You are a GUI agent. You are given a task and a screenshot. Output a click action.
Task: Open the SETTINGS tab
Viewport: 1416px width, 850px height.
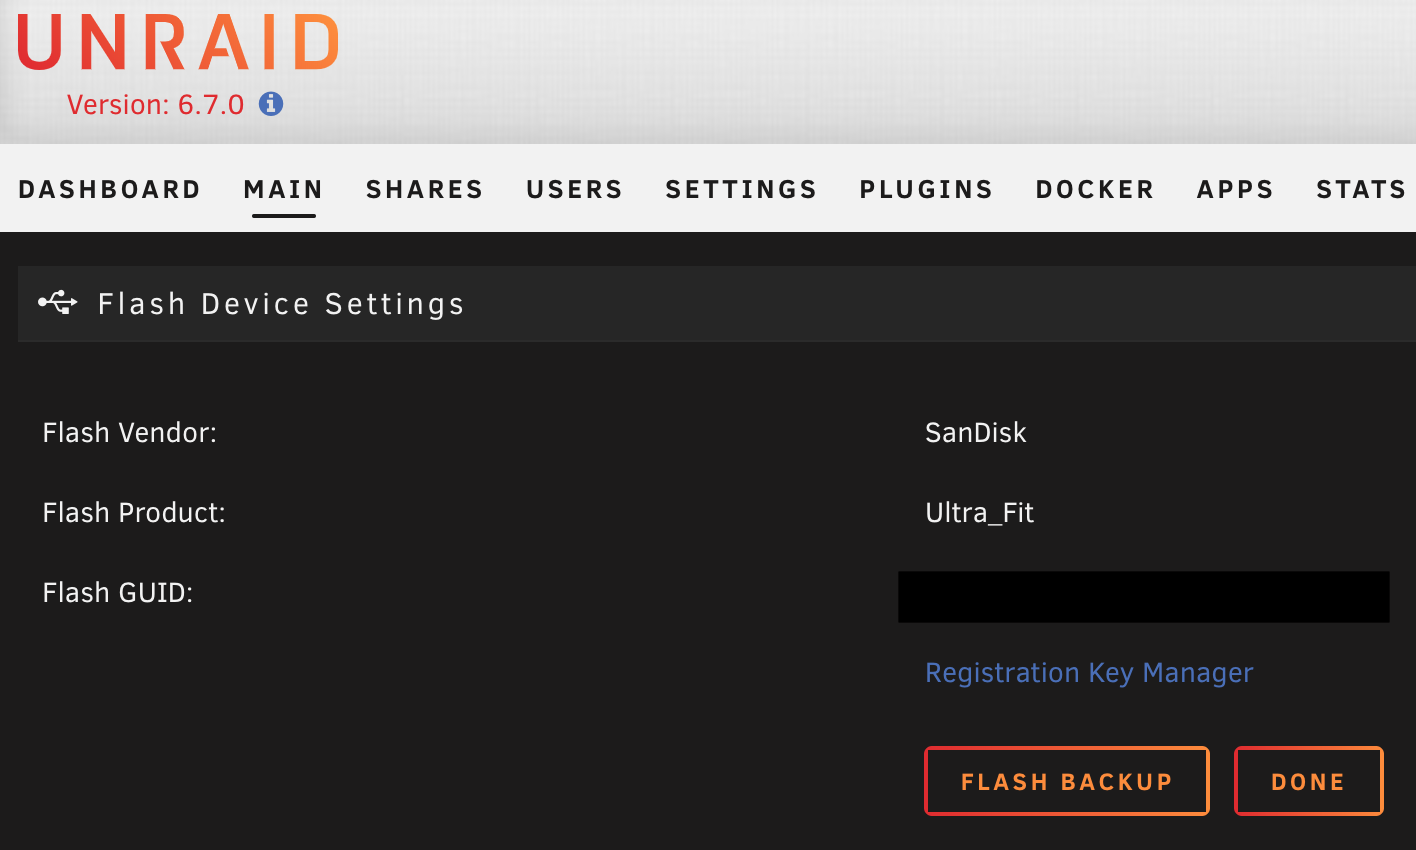point(740,189)
